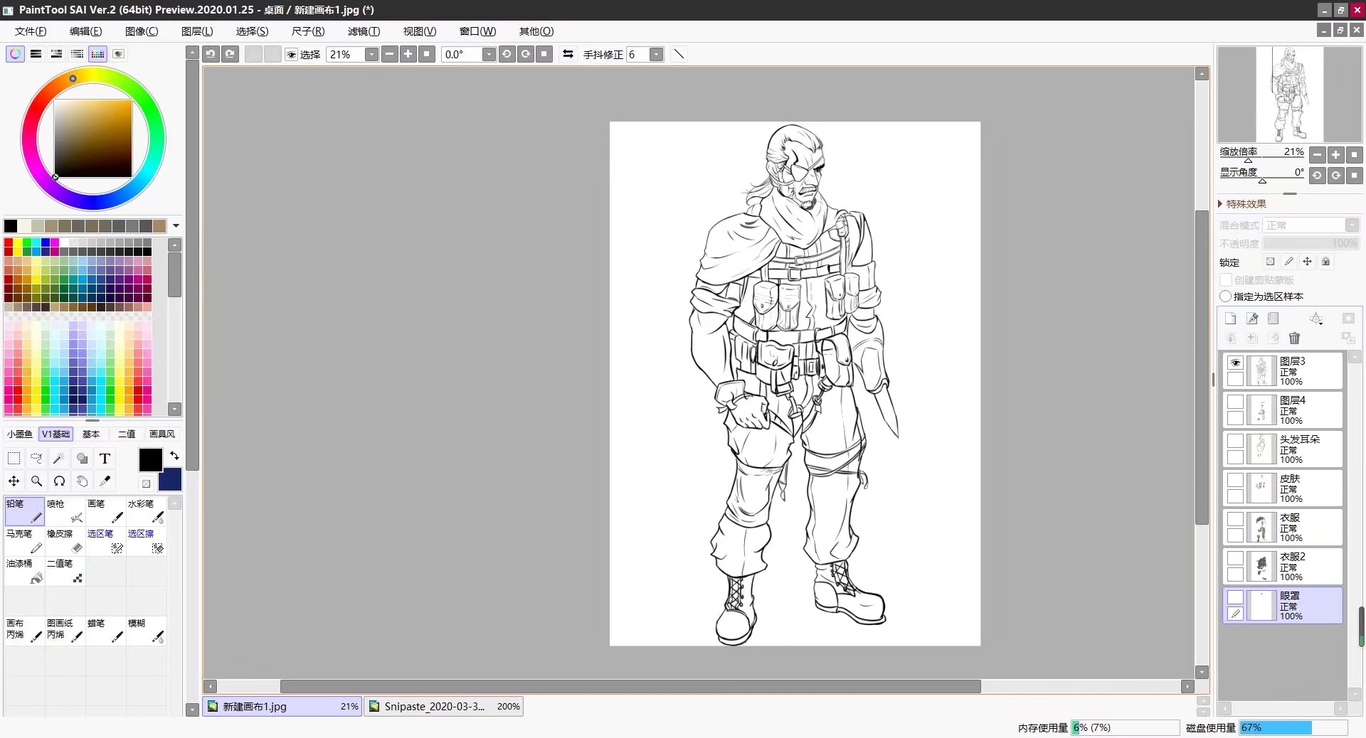1366x738 pixels.
Task: Select the 指定为选区样本 radio option
Action: [1226, 297]
